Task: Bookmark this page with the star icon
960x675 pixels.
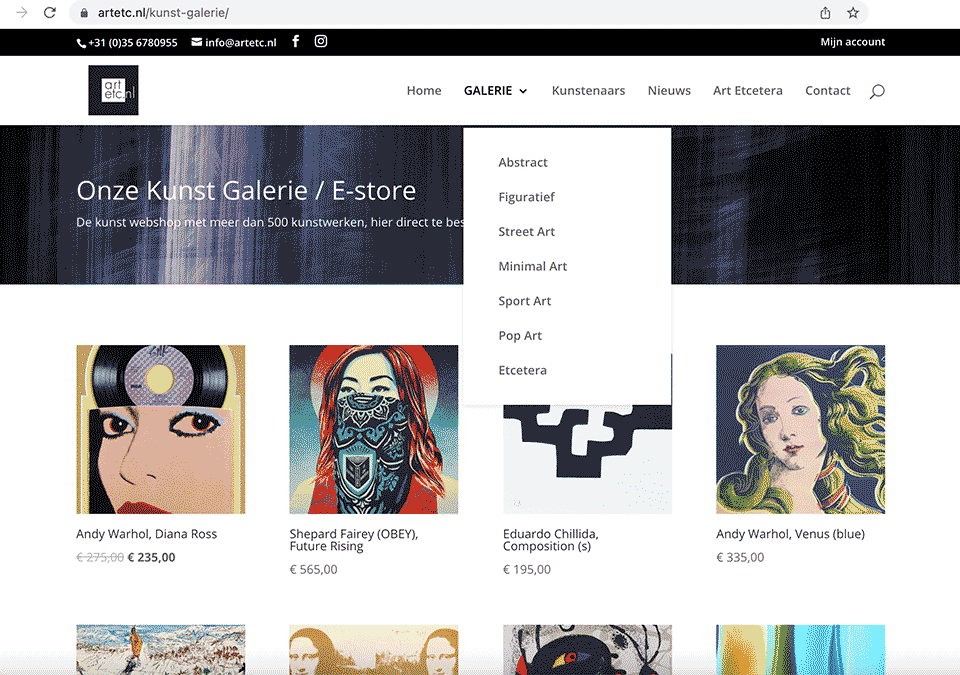Action: click(853, 13)
